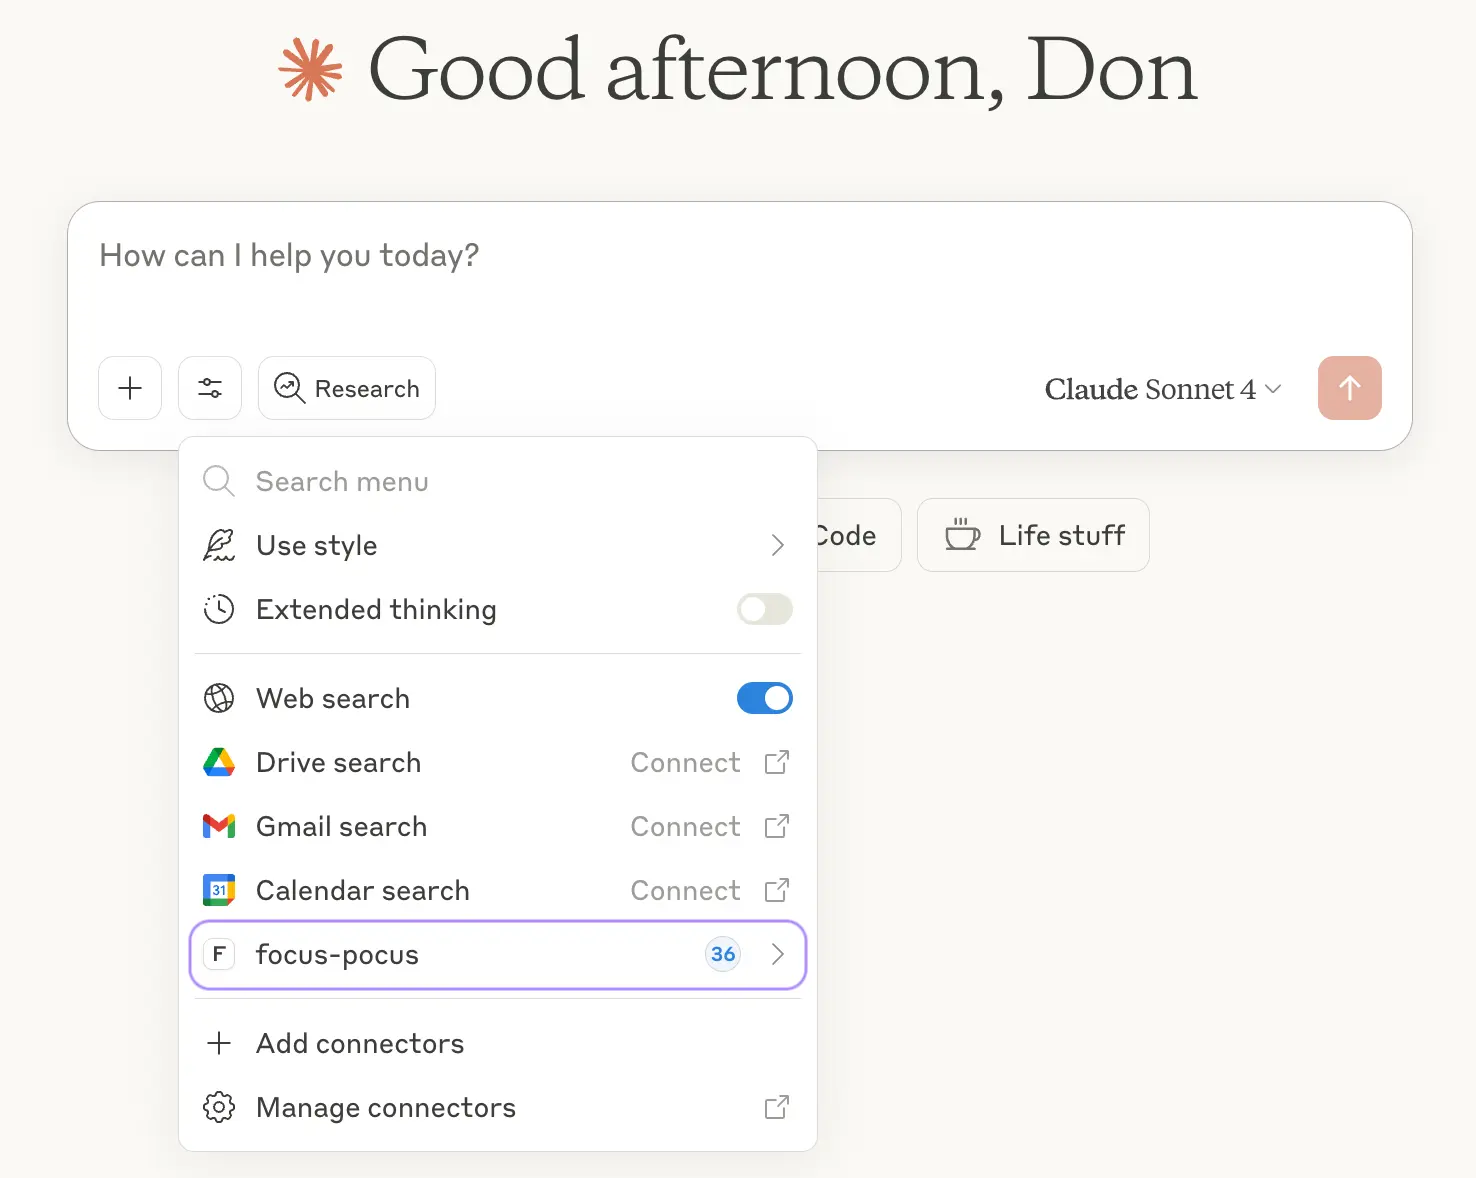1476x1178 pixels.
Task: Open Manage connectors external link icon
Action: pos(777,1107)
